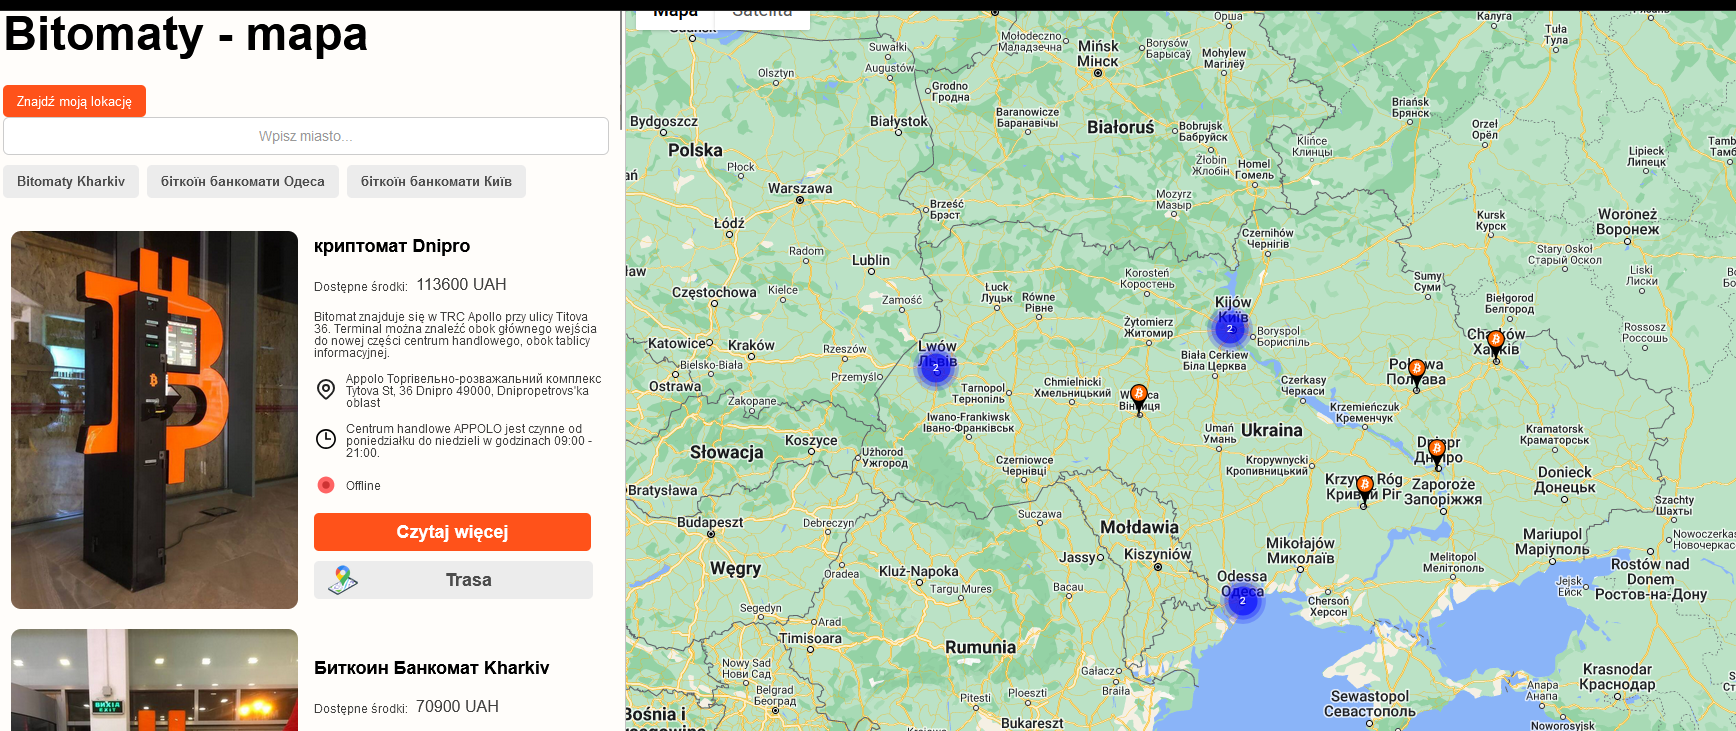Focus the Wpisz miasto search field

(x=306, y=136)
